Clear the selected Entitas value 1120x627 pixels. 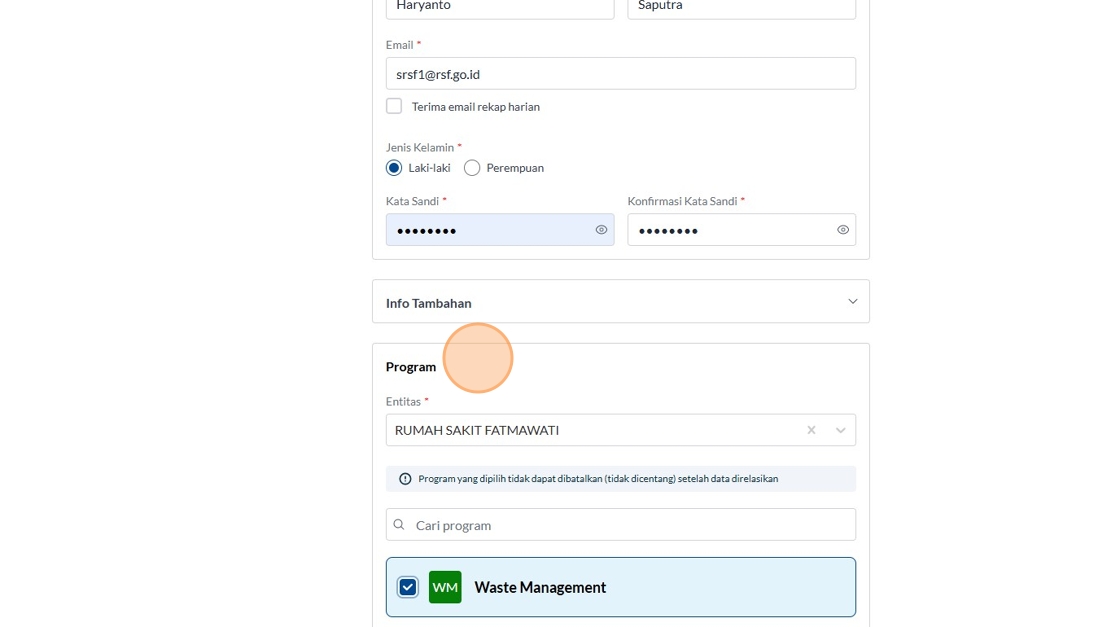[x=811, y=430]
